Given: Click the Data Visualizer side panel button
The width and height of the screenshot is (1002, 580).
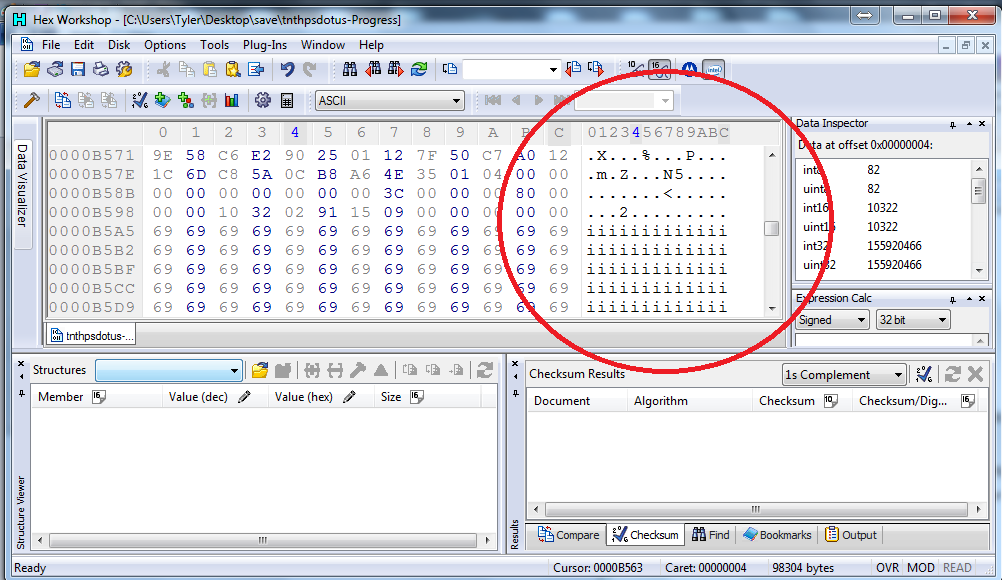Looking at the screenshot, I should pyautogui.click(x=22, y=185).
